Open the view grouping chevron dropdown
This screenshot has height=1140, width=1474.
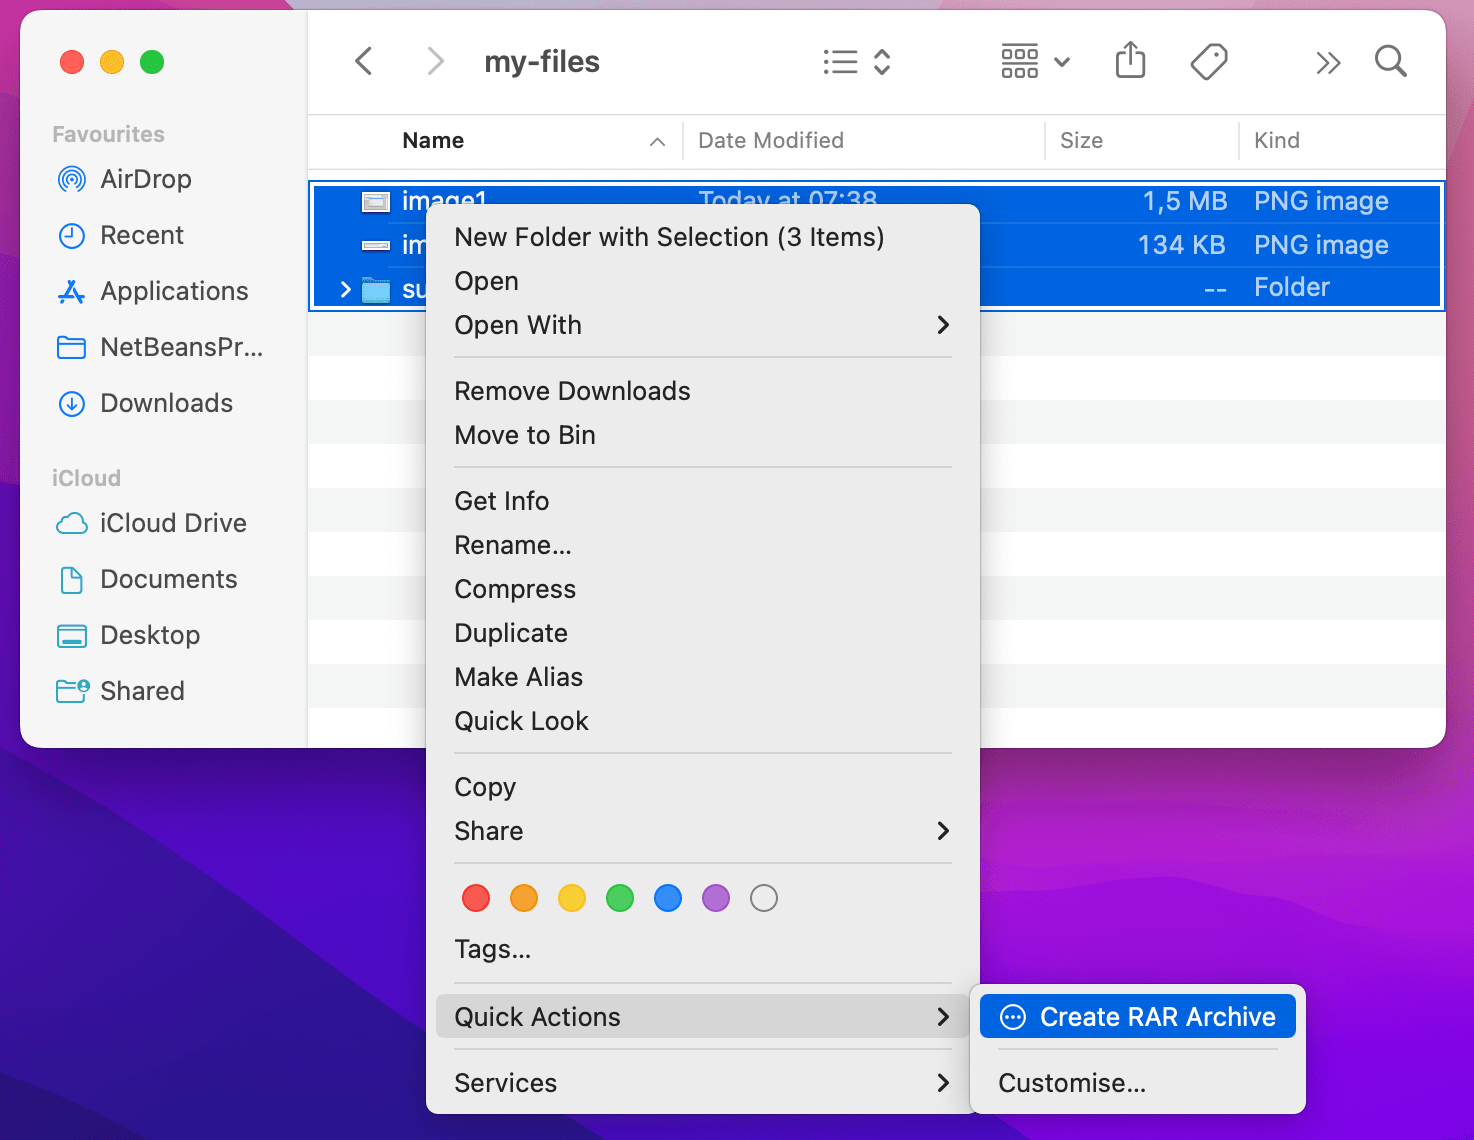coord(1062,61)
